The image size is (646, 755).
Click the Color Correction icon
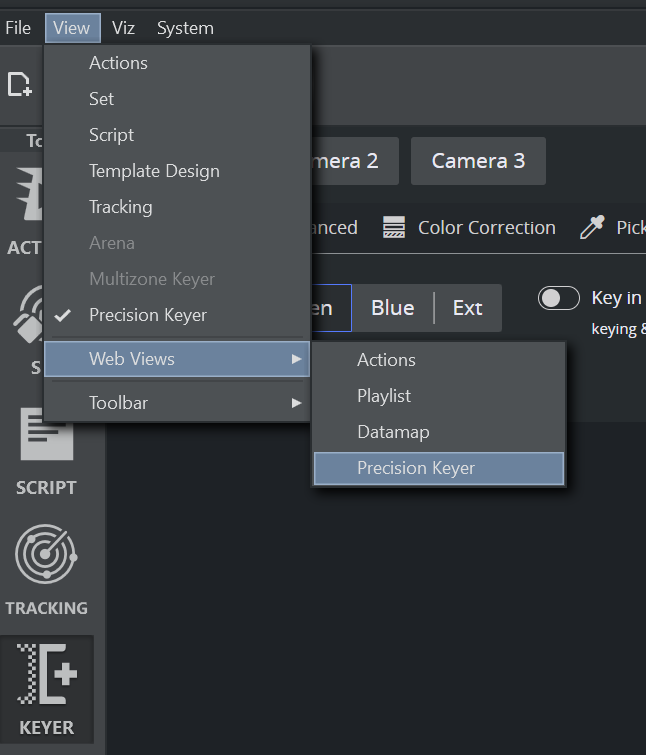(x=394, y=228)
